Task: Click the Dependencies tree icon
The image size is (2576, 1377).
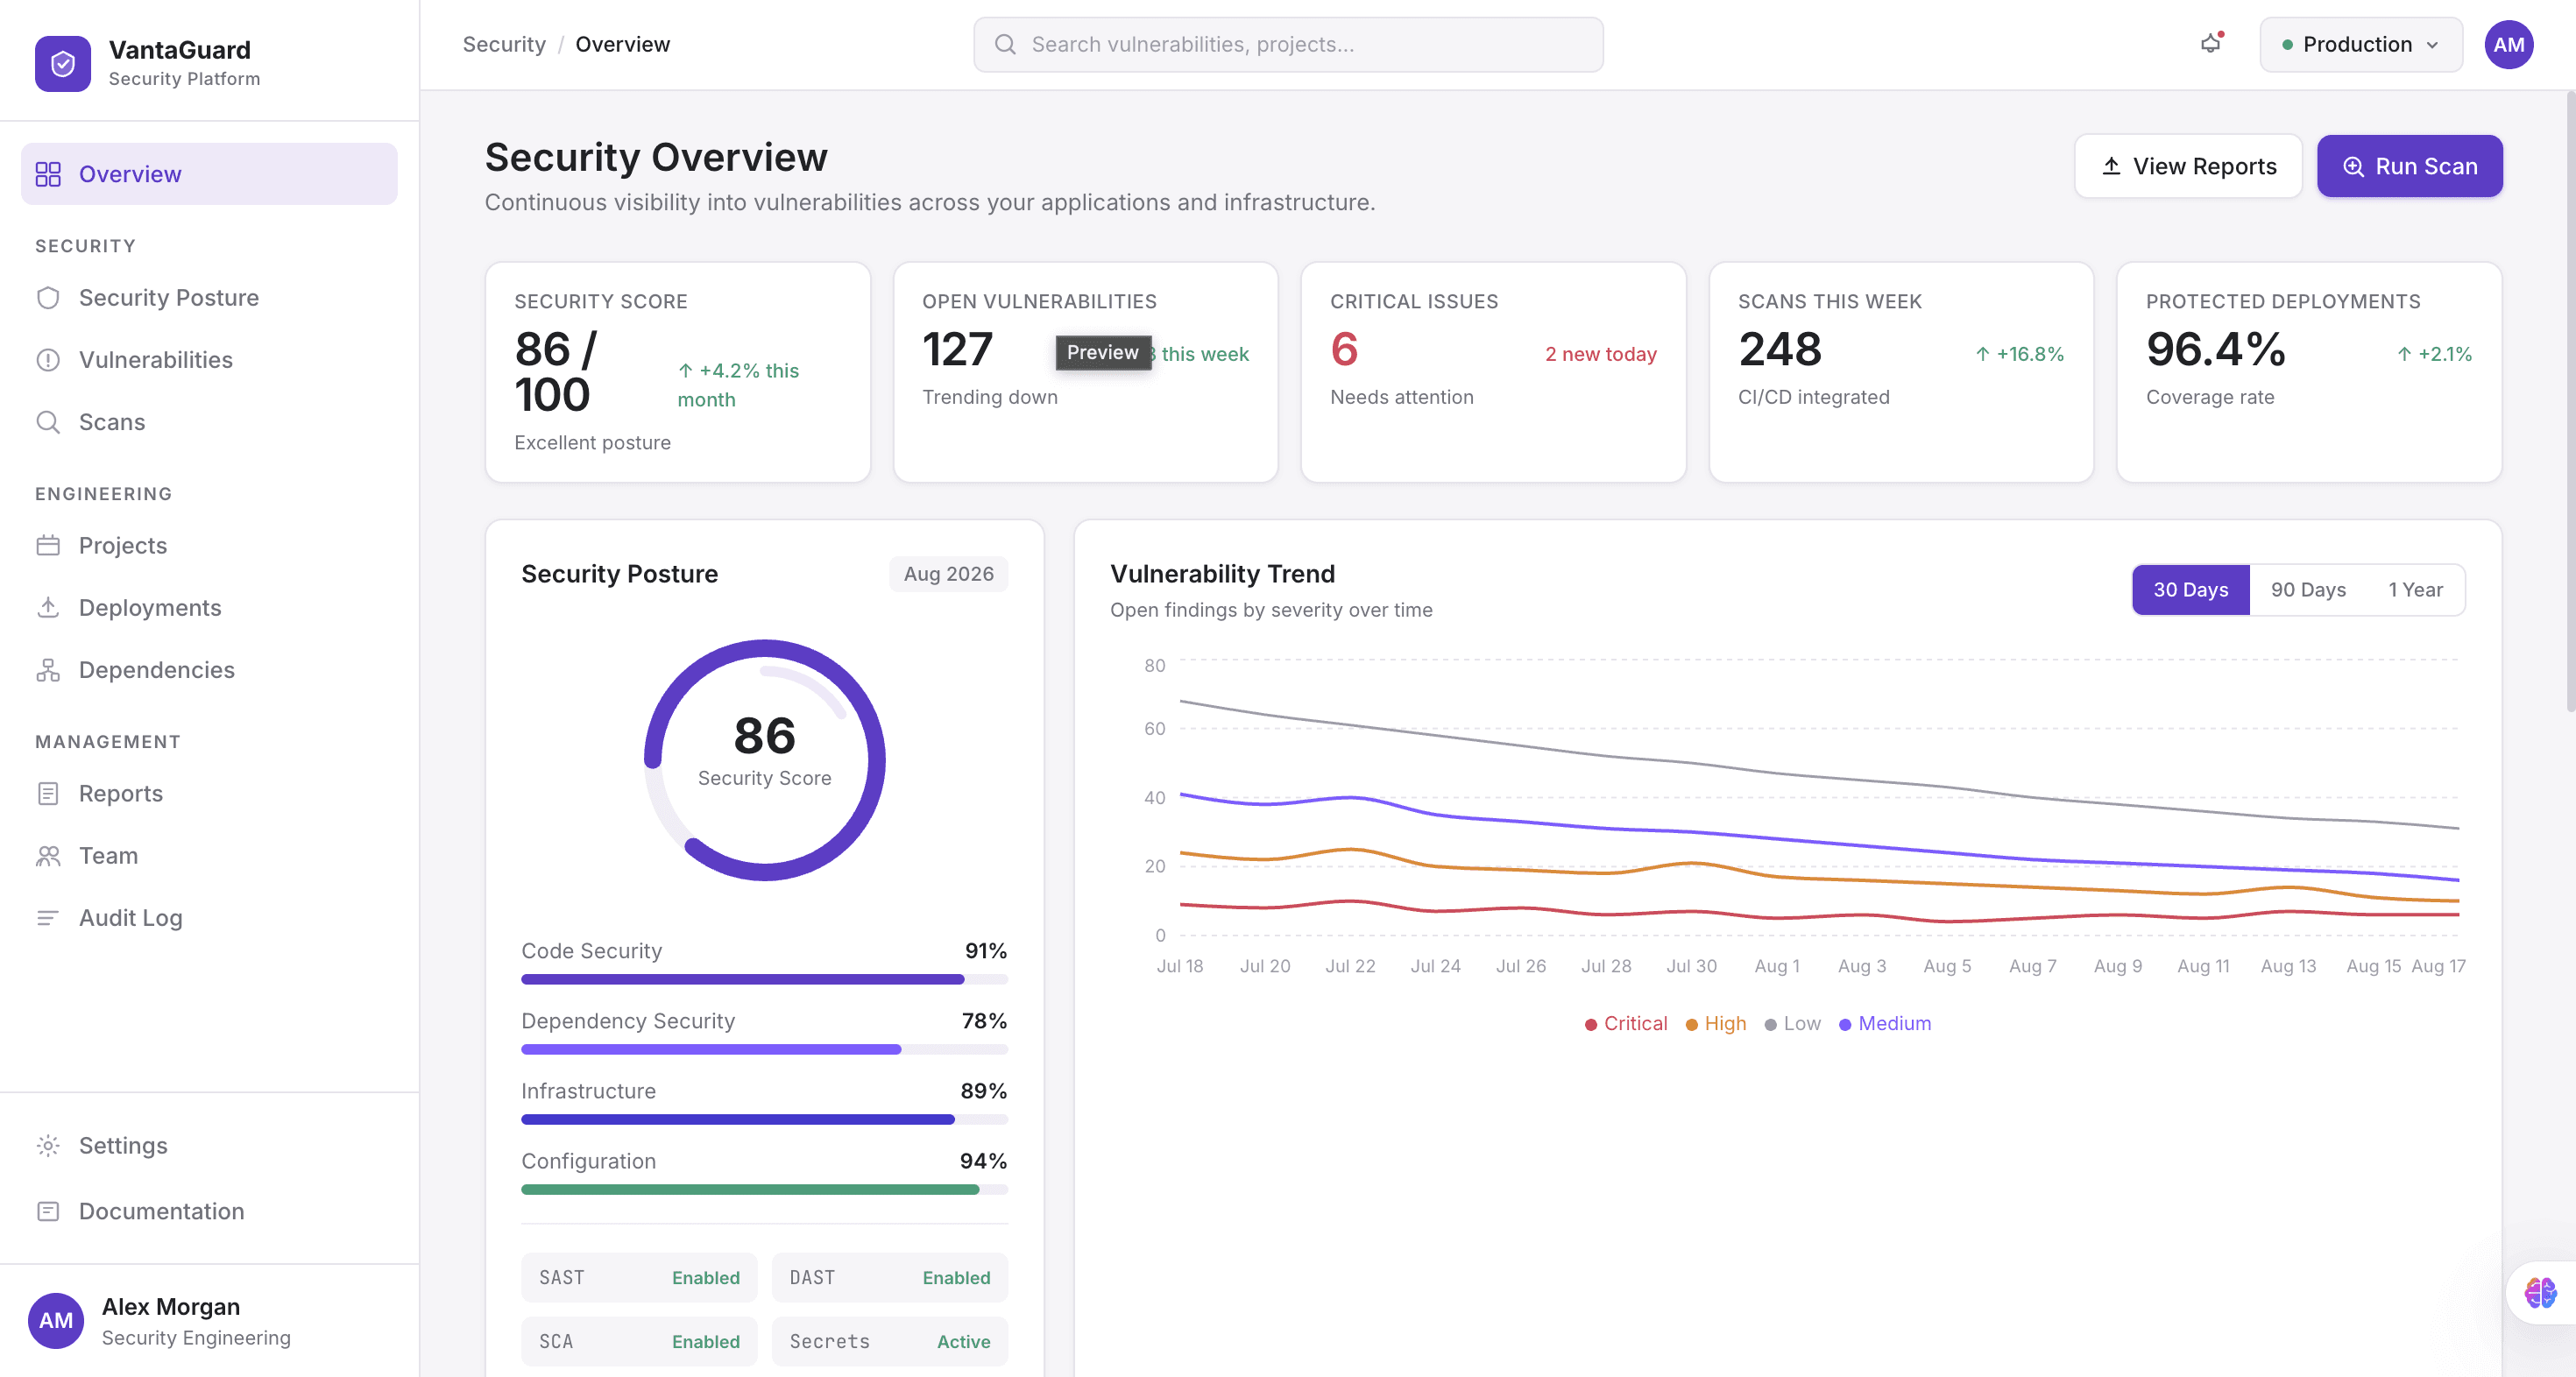Action: tap(48, 670)
